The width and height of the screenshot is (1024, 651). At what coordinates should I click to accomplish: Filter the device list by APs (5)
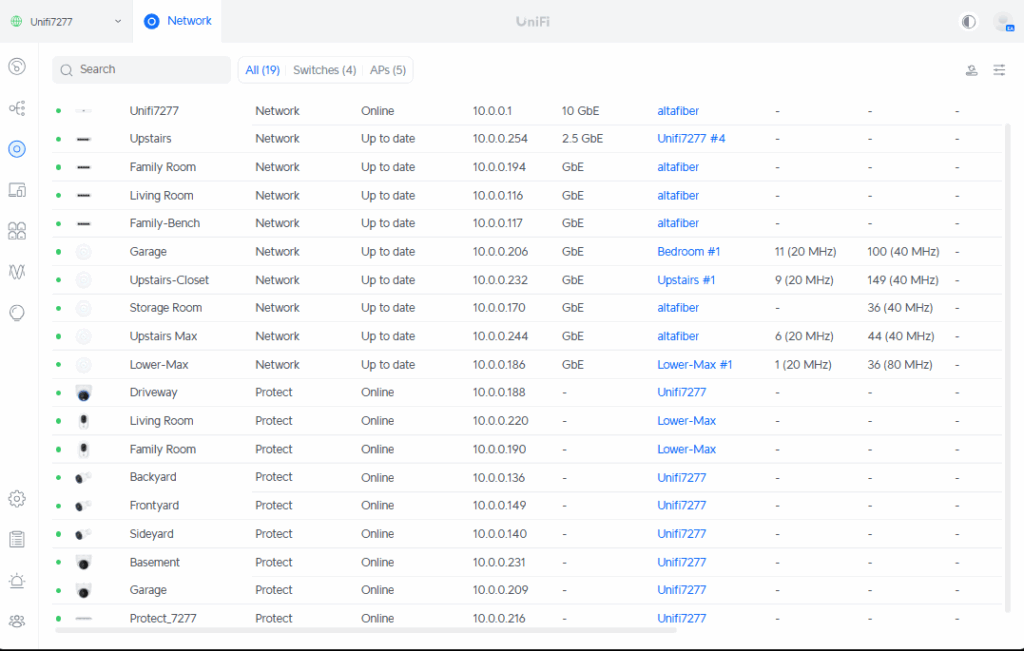[388, 70]
